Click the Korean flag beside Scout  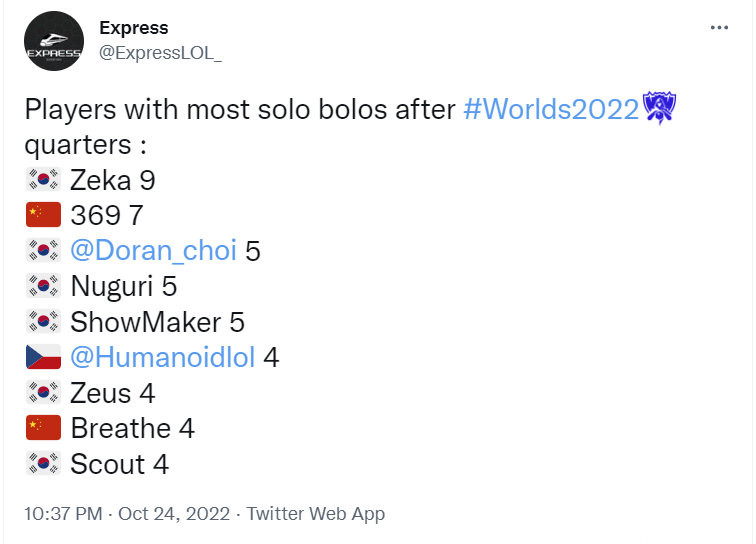tap(44, 464)
